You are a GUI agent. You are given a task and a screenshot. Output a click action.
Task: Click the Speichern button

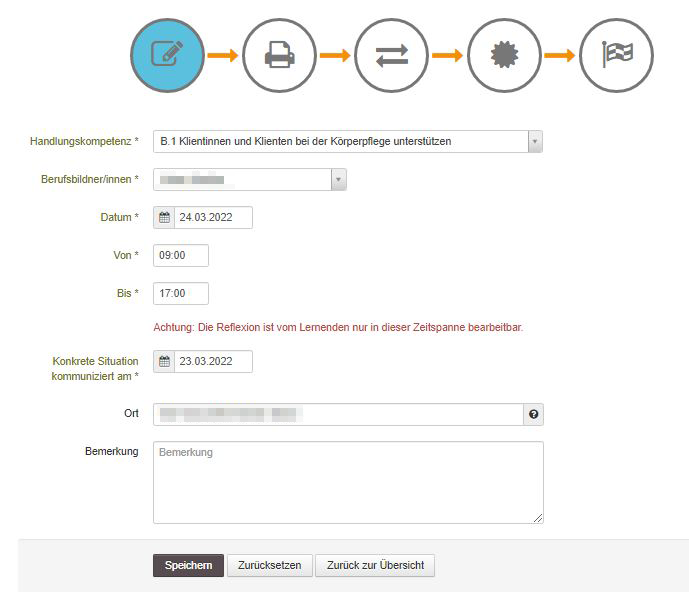188,566
